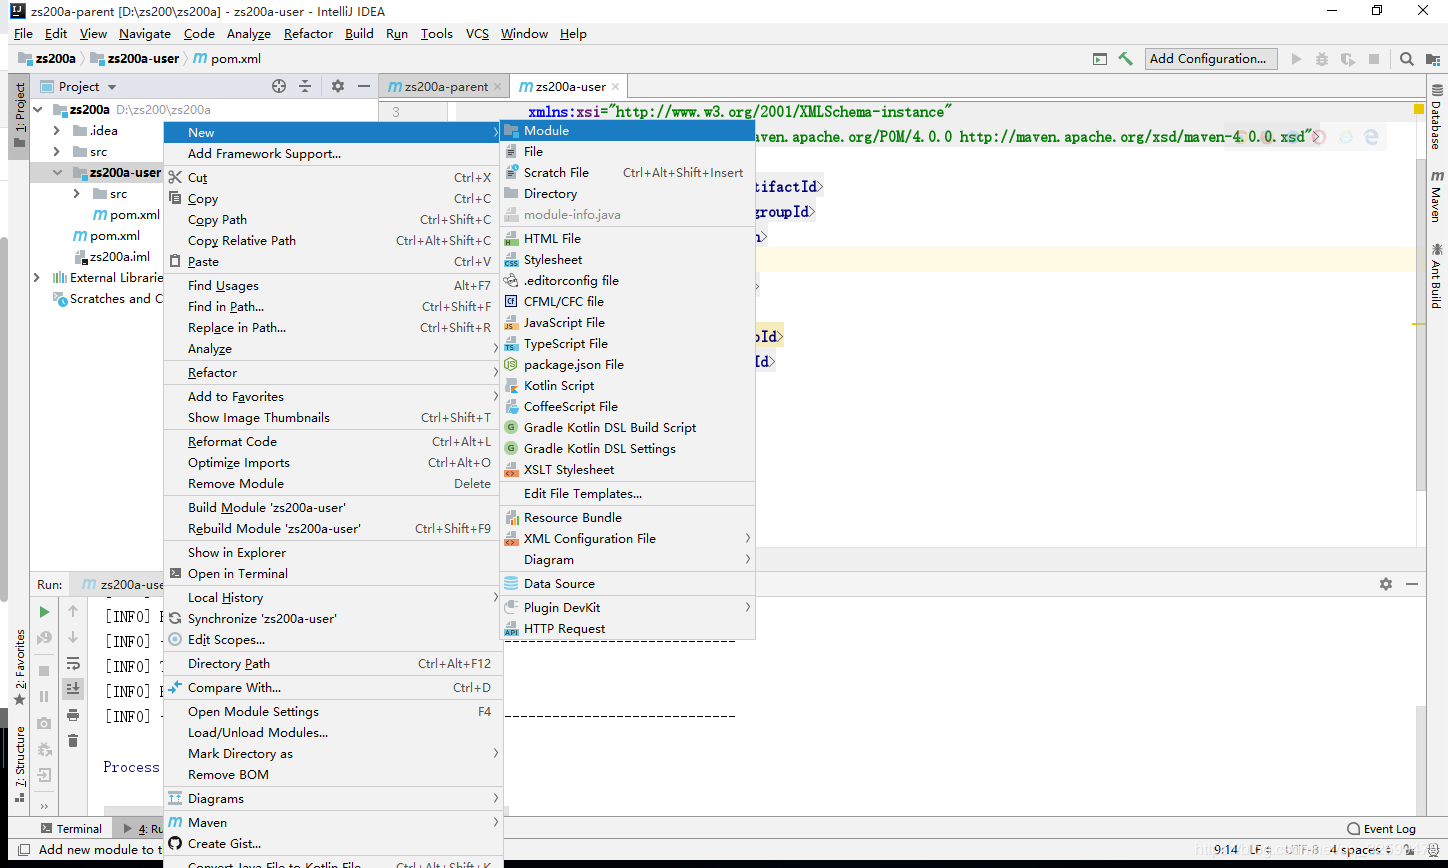The height and width of the screenshot is (868, 1448).
Task: Choose Open in Terminal from context menu
Action: pos(237,574)
